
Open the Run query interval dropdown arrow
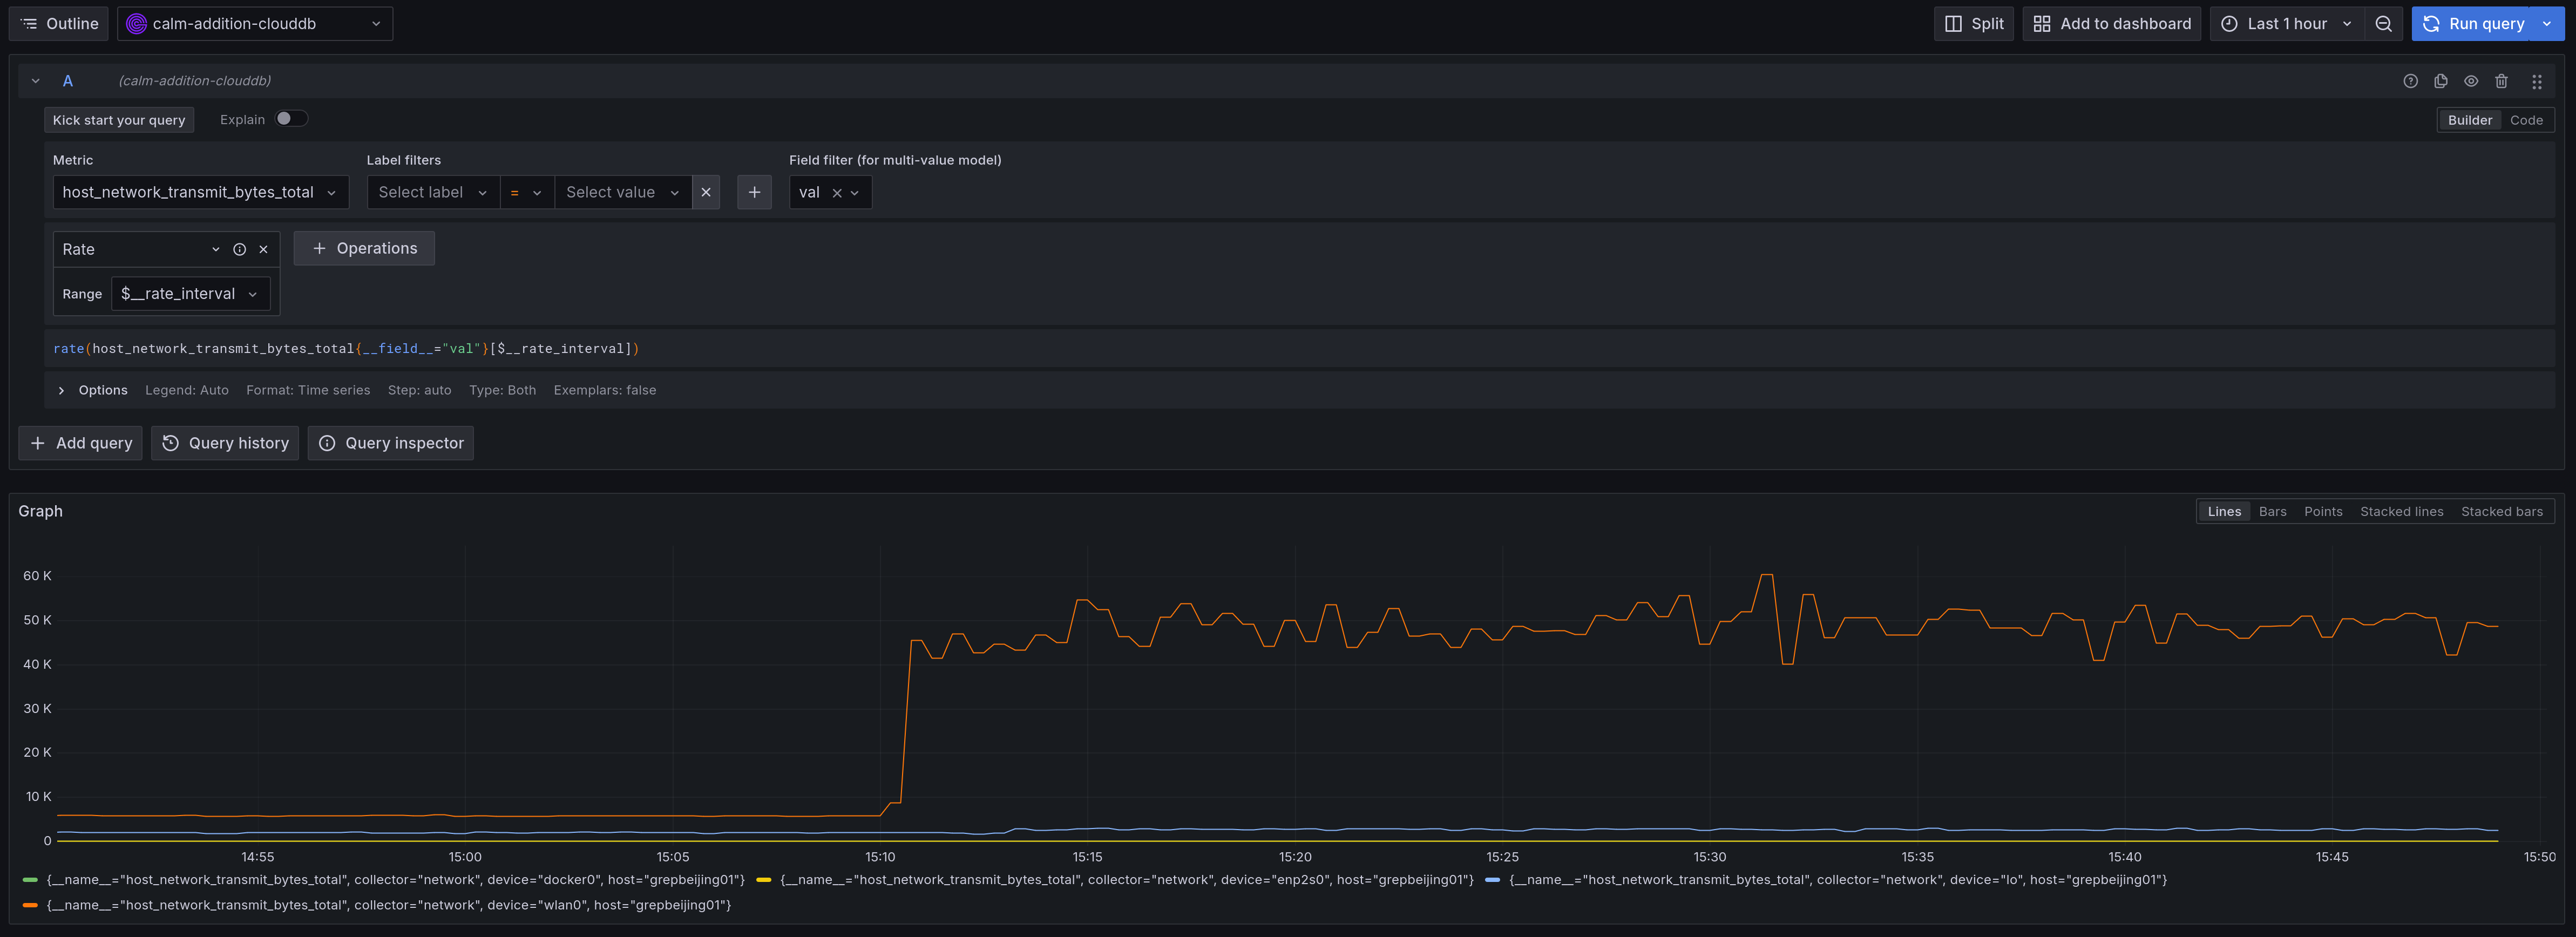(x=2548, y=24)
